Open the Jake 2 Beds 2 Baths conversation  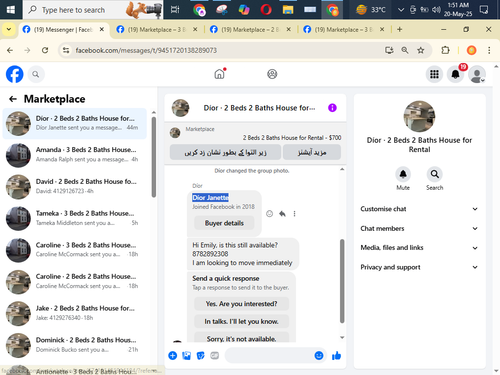75,313
